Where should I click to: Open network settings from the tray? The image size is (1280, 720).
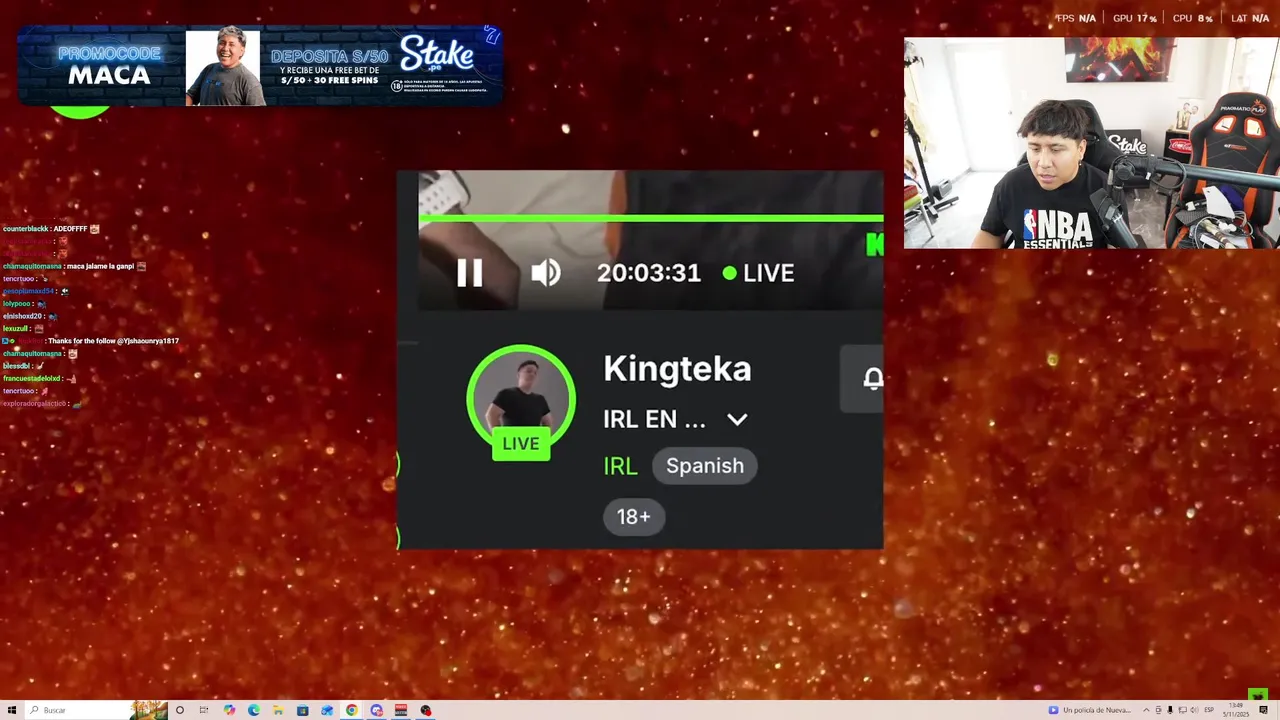click(1183, 710)
